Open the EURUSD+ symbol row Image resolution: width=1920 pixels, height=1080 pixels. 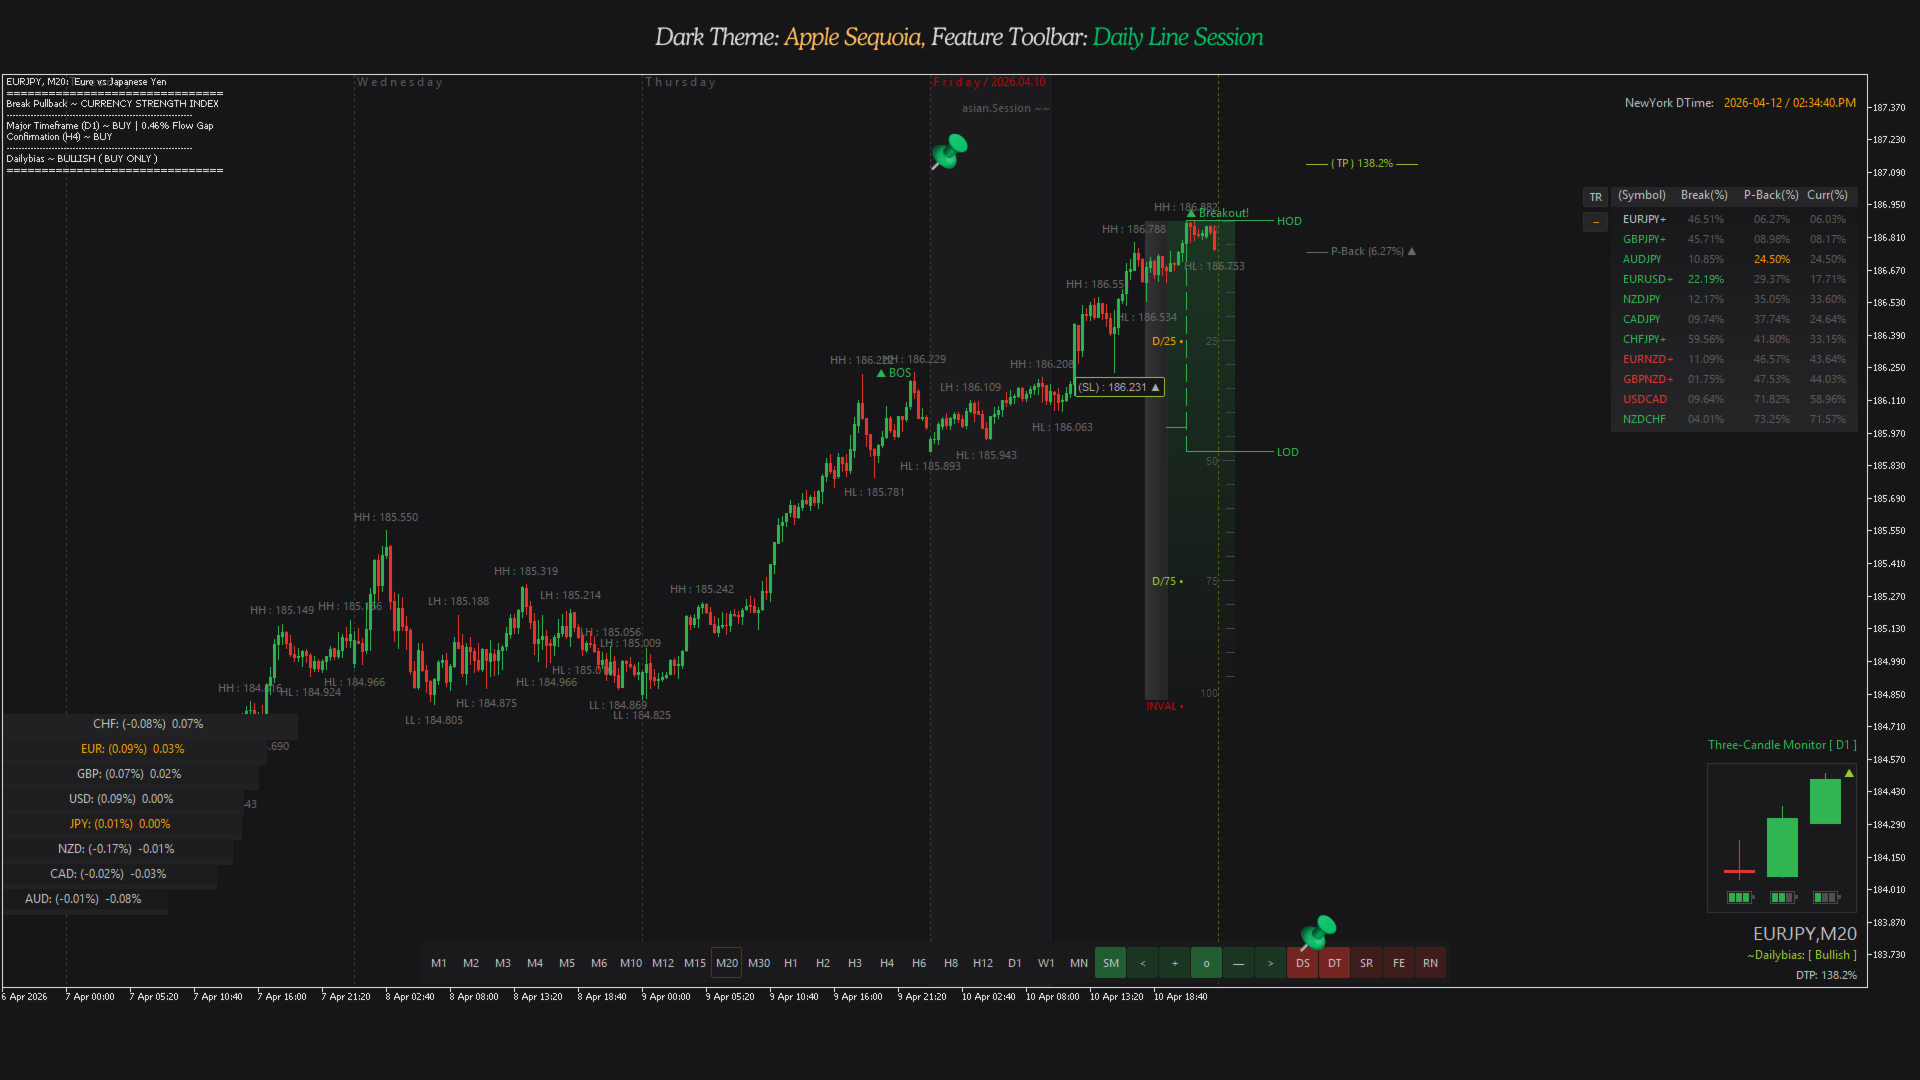[1646, 279]
